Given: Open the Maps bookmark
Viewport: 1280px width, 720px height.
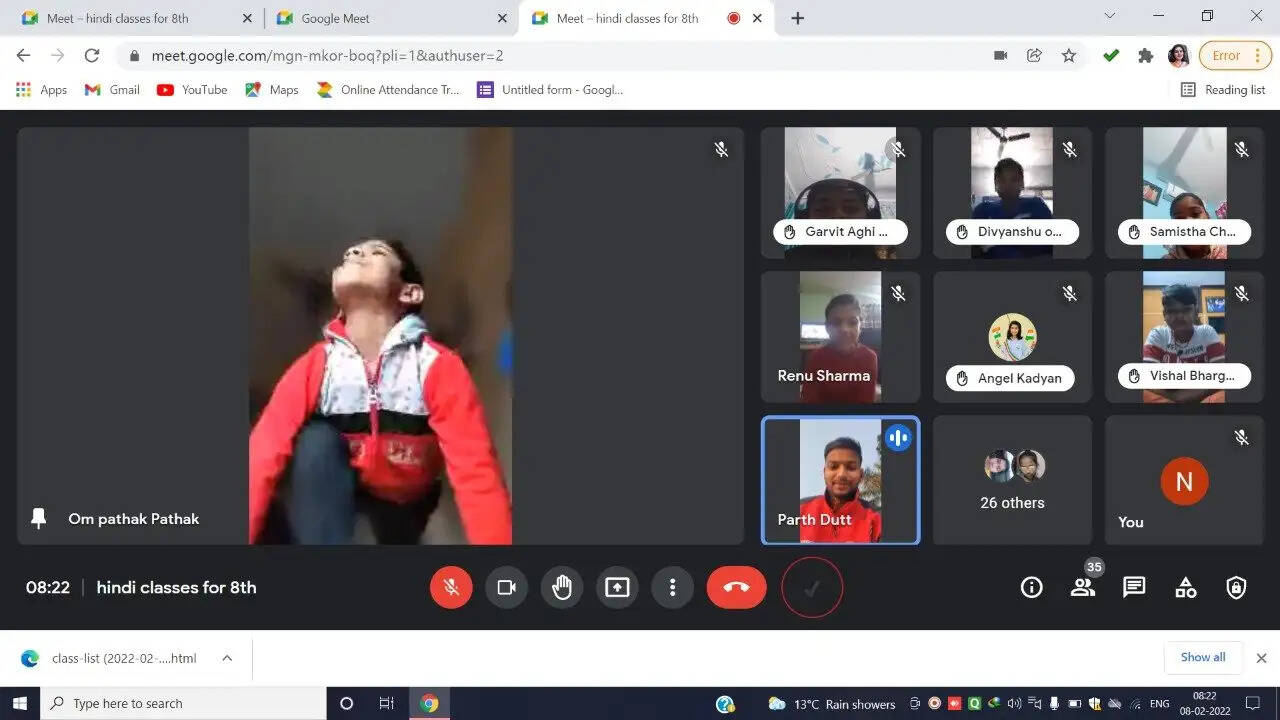Looking at the screenshot, I should (272, 89).
